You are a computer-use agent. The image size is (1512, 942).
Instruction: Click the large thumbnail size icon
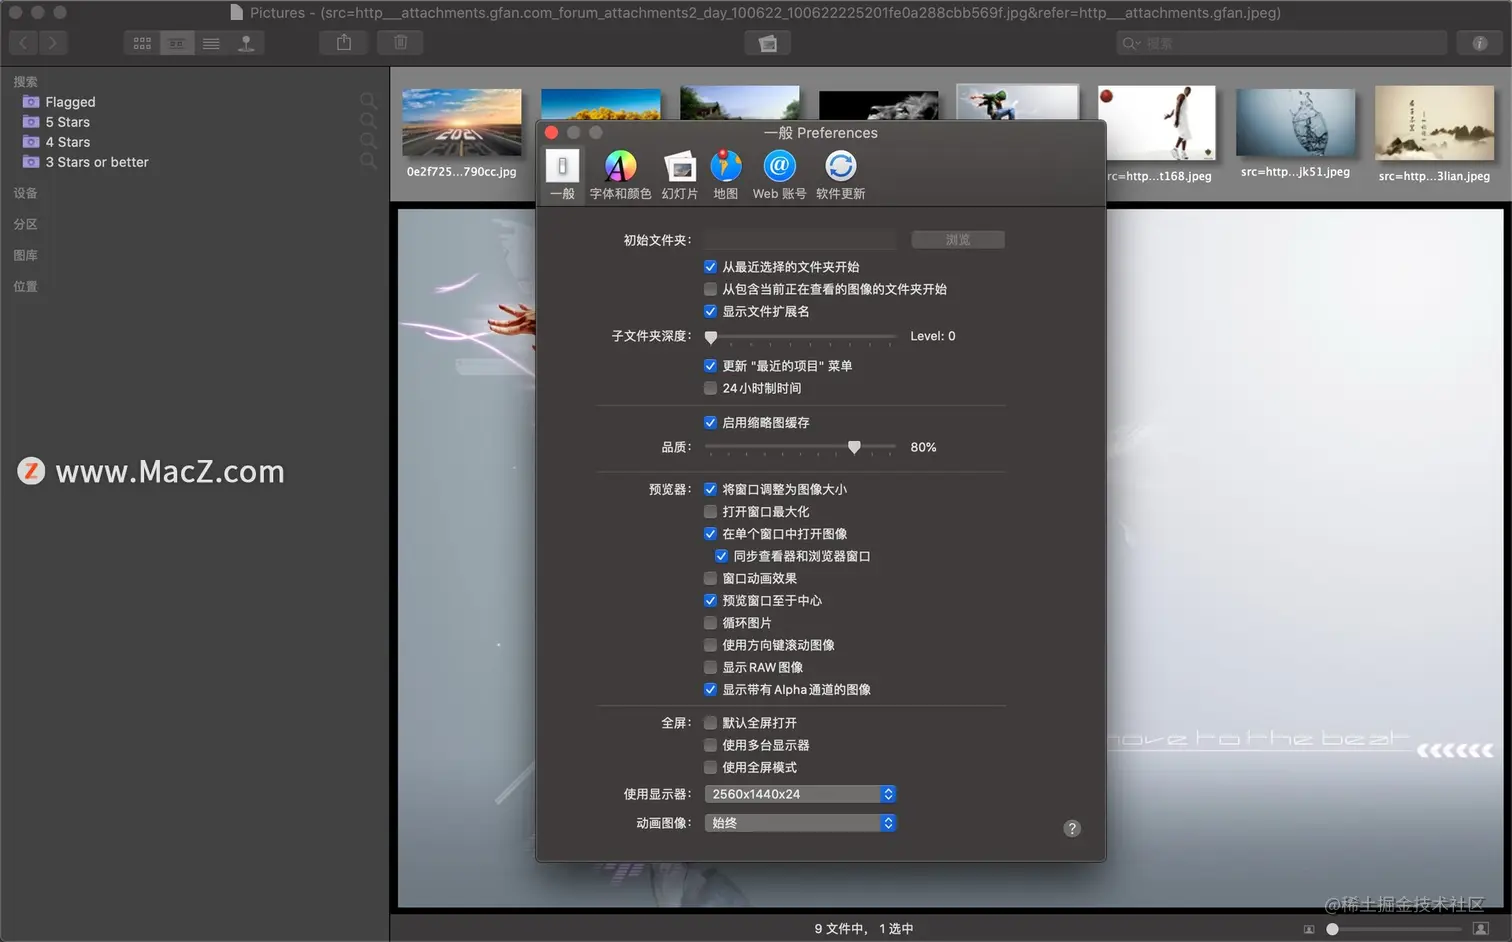tap(1481, 929)
